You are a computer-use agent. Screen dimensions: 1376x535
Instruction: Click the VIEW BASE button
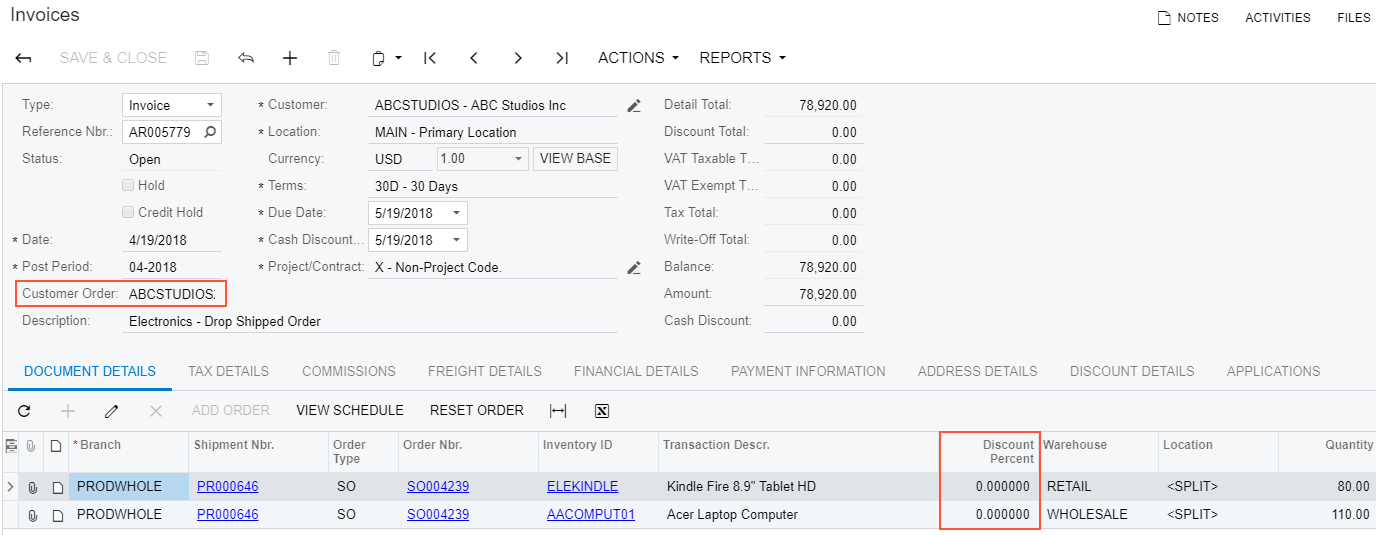(575, 159)
